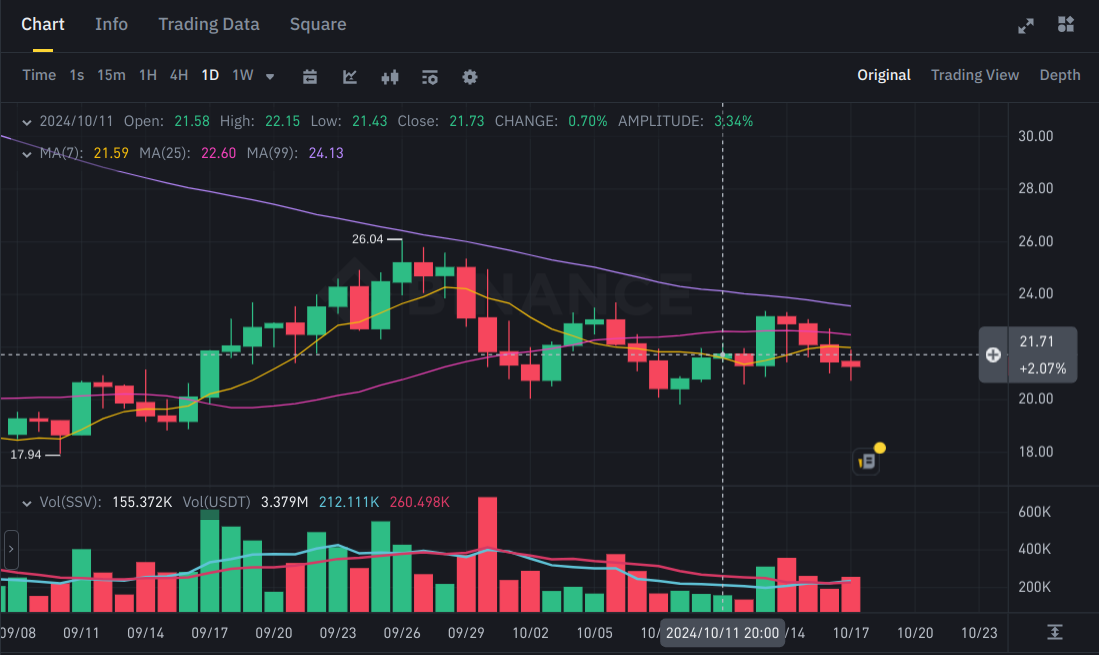The image size is (1099, 655).
Task: Switch to Depth chart view
Action: point(1060,75)
